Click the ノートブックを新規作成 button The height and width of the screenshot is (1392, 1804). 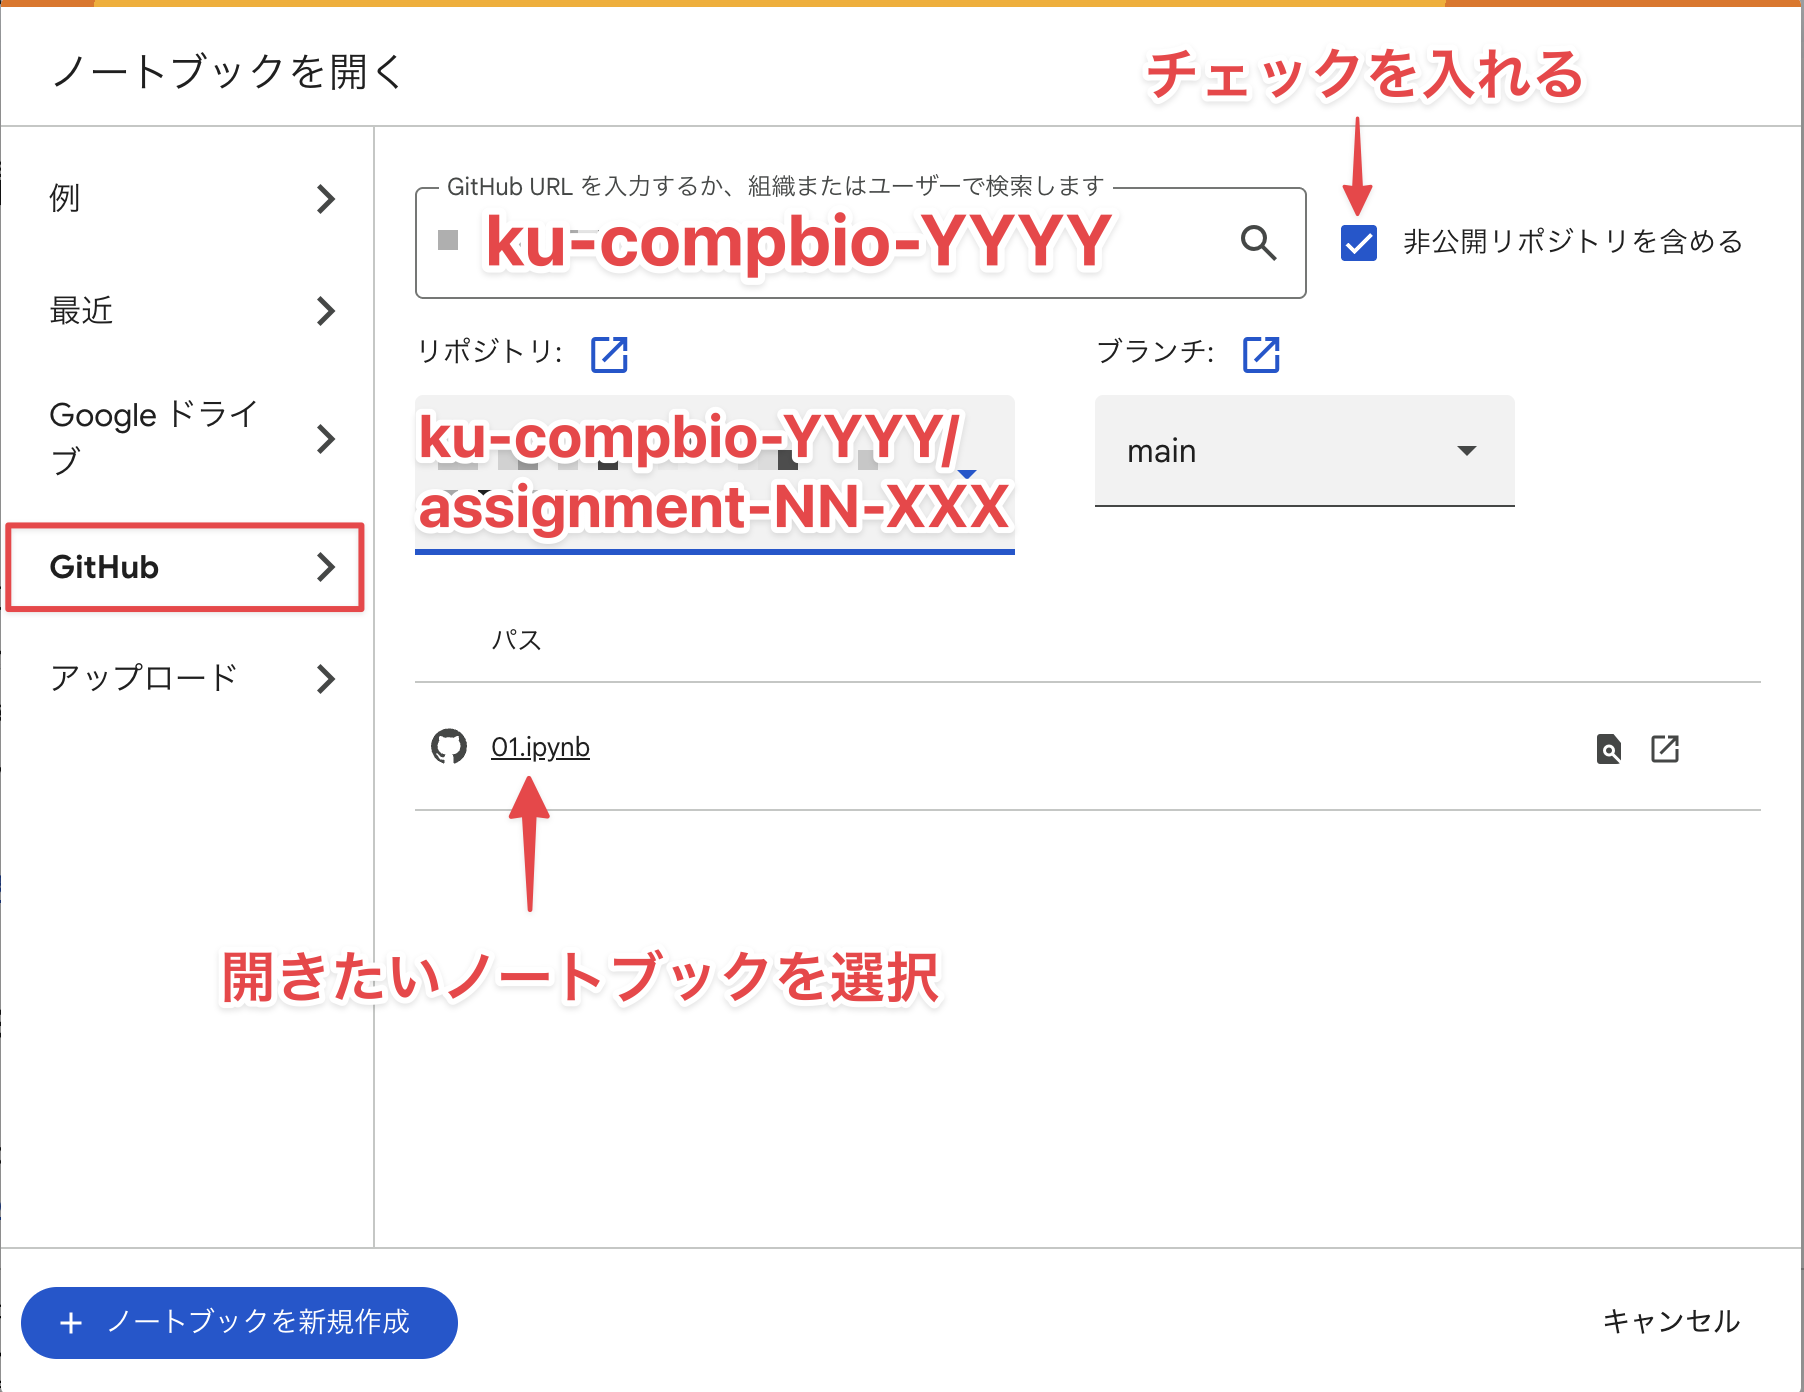click(x=240, y=1322)
